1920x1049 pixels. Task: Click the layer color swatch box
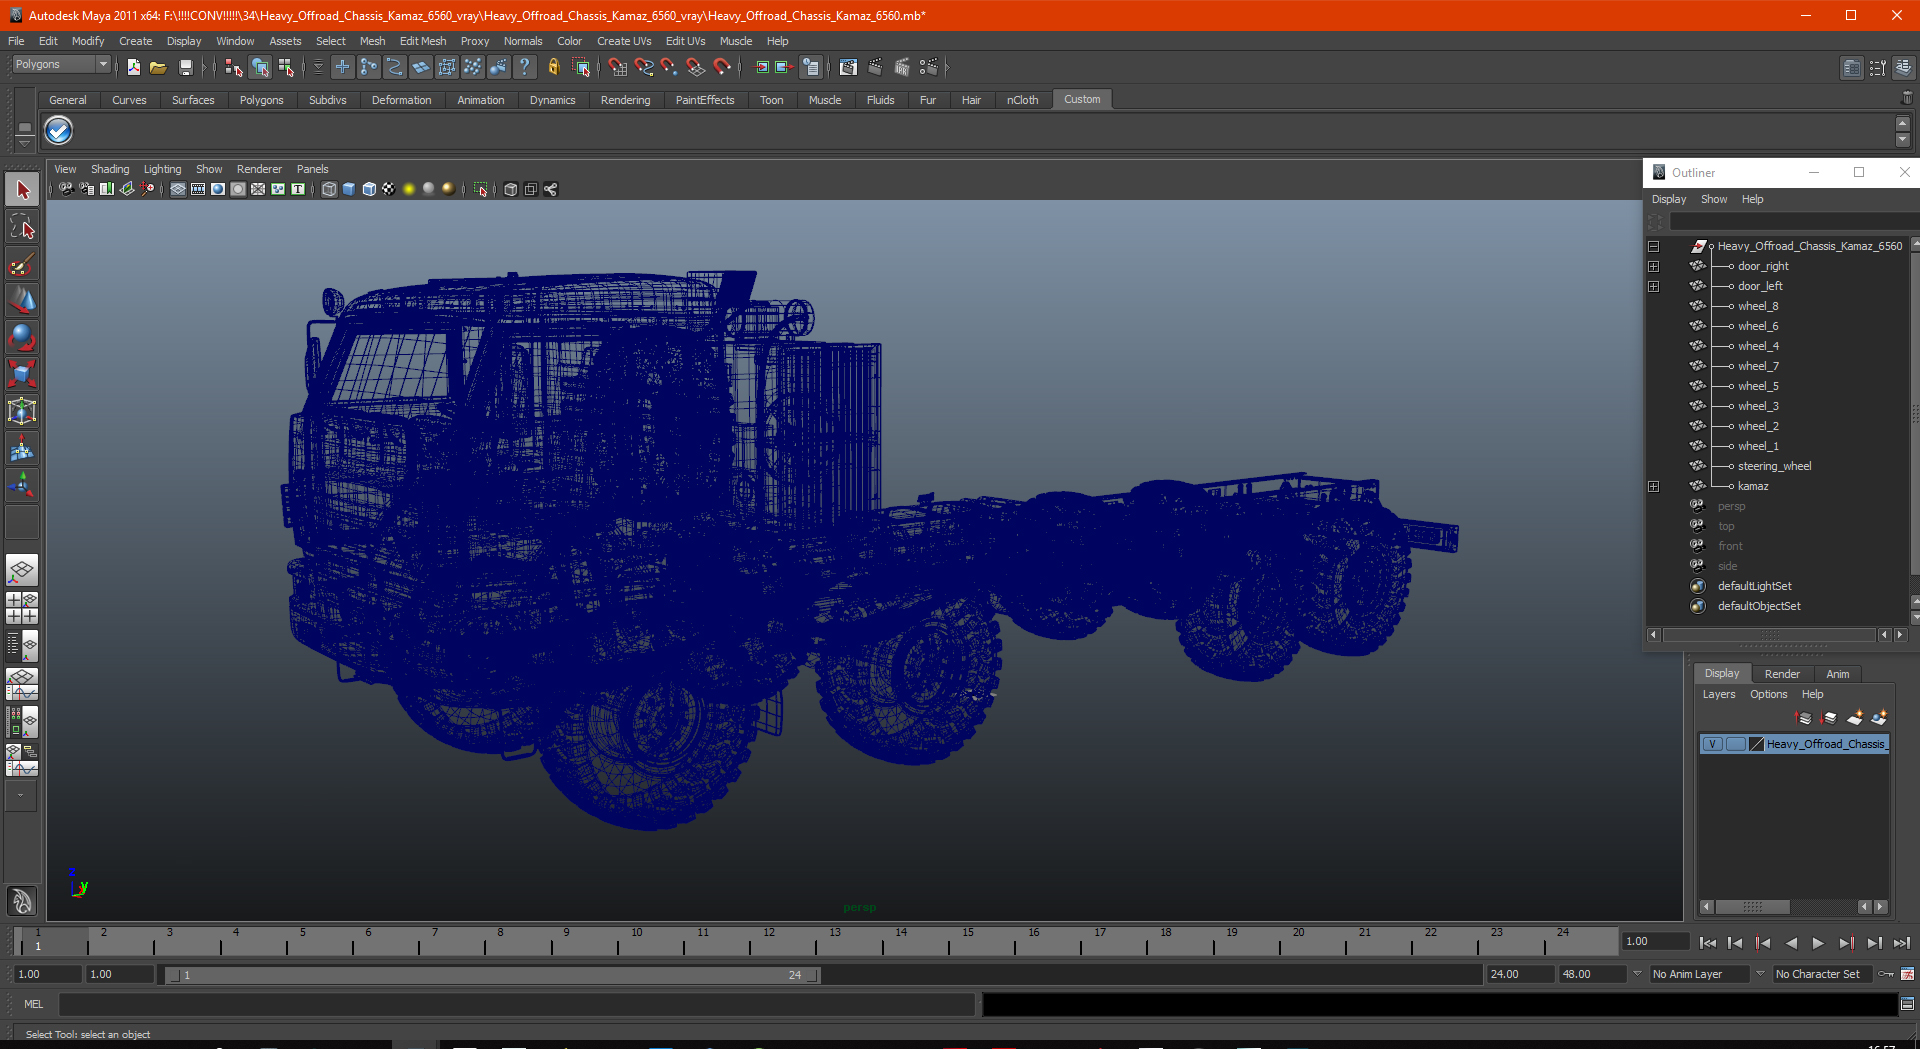point(1756,744)
